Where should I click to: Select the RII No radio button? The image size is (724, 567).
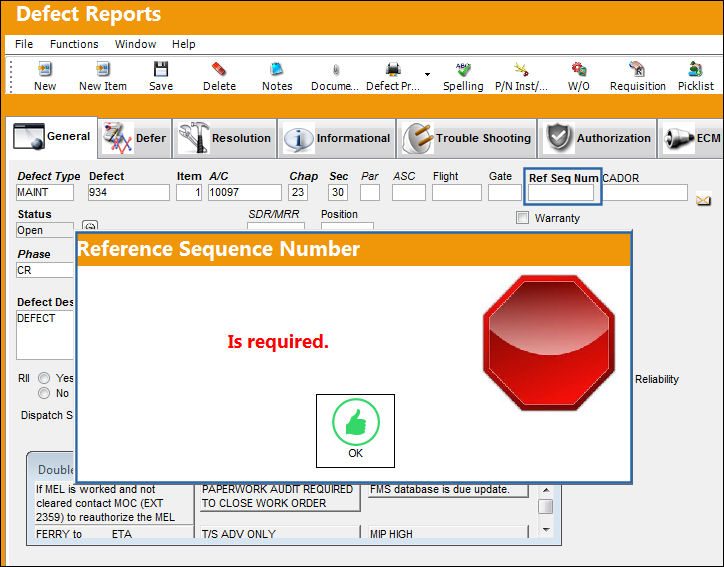pyautogui.click(x=44, y=393)
